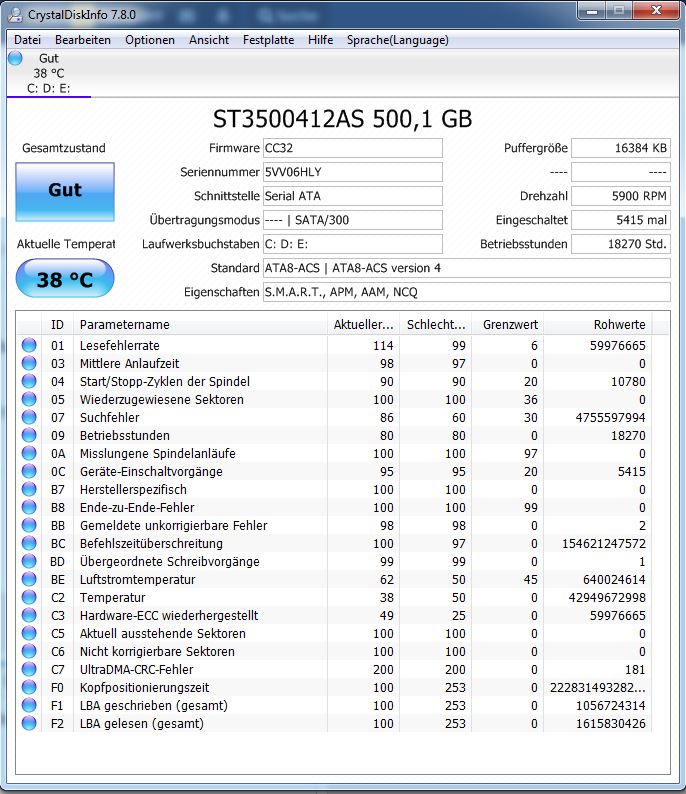
Task: Click the Laufwerksbuchstaben field
Action: click(353, 244)
